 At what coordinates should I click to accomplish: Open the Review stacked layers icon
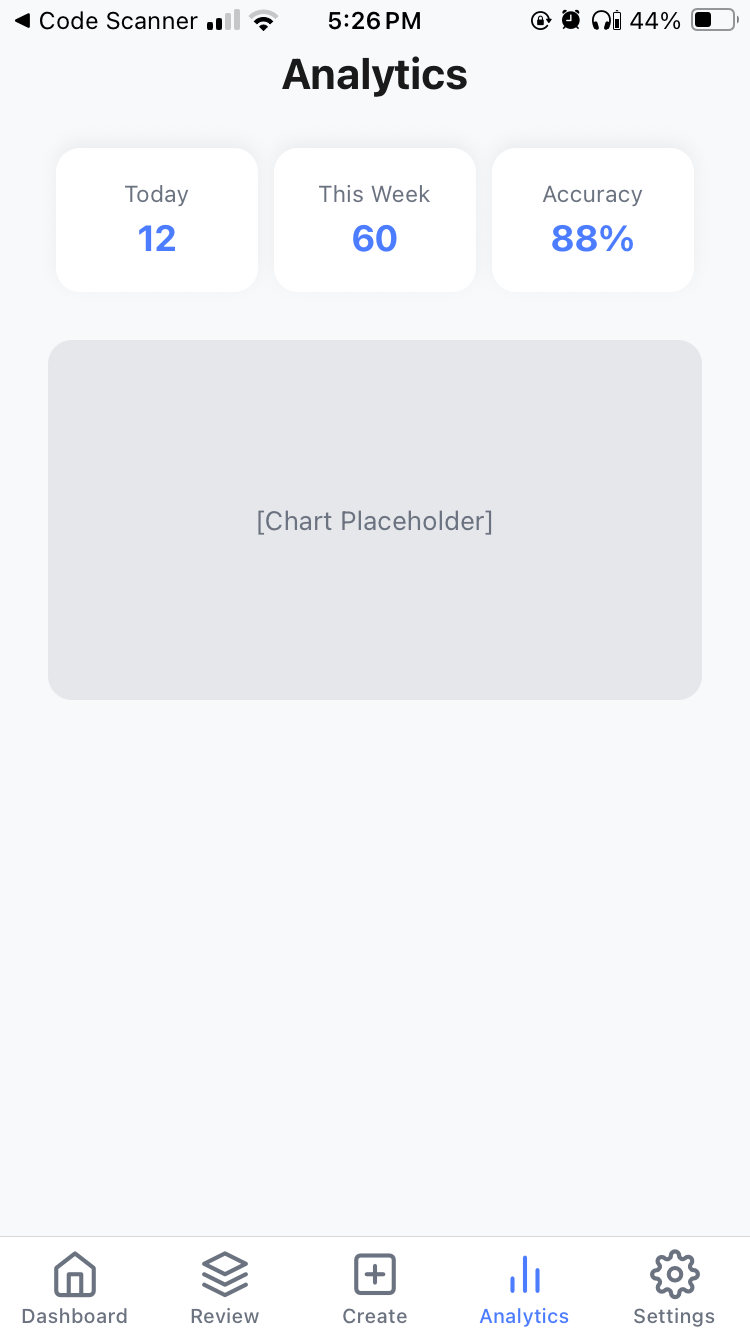click(x=225, y=1275)
